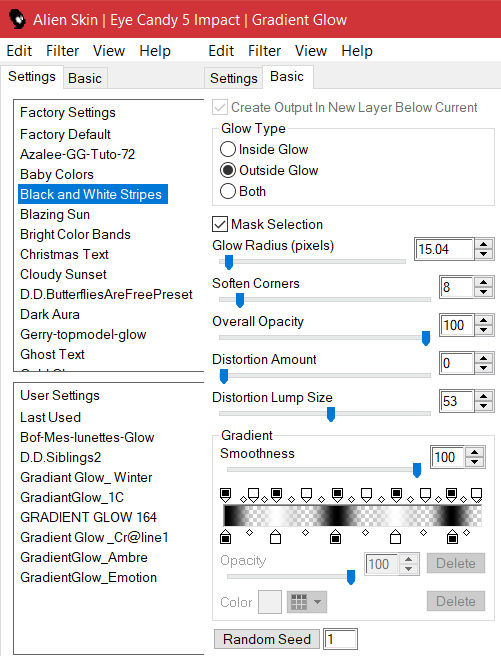
Task: Click the Alien Skin logo icon in title bar
Action: 17,19
